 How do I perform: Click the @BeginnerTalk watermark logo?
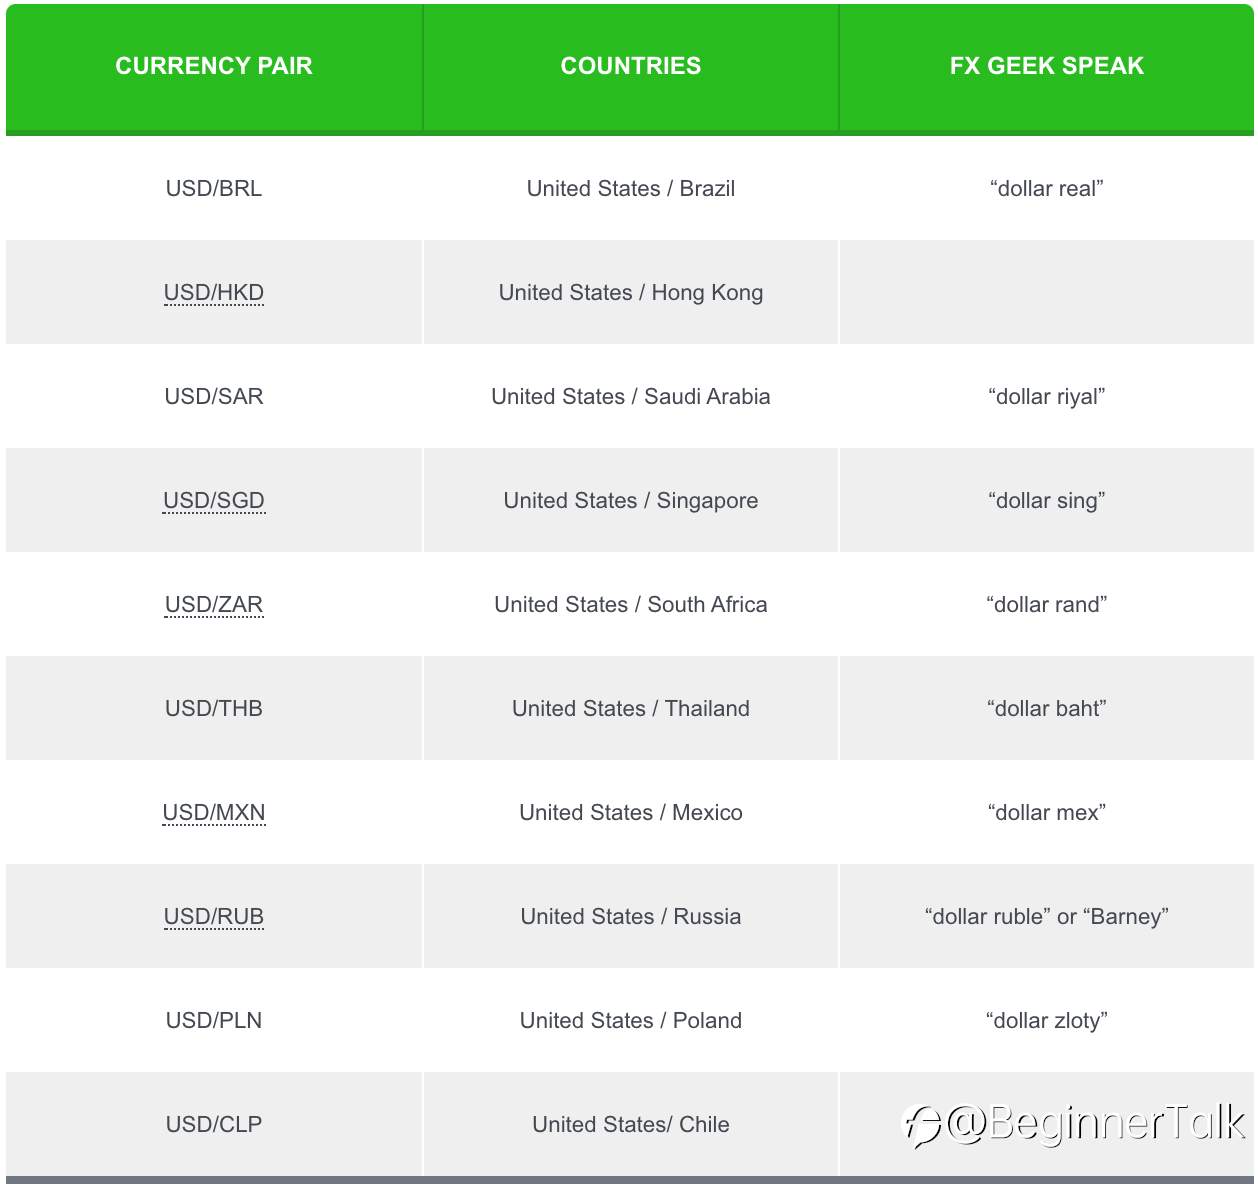[1075, 1124]
